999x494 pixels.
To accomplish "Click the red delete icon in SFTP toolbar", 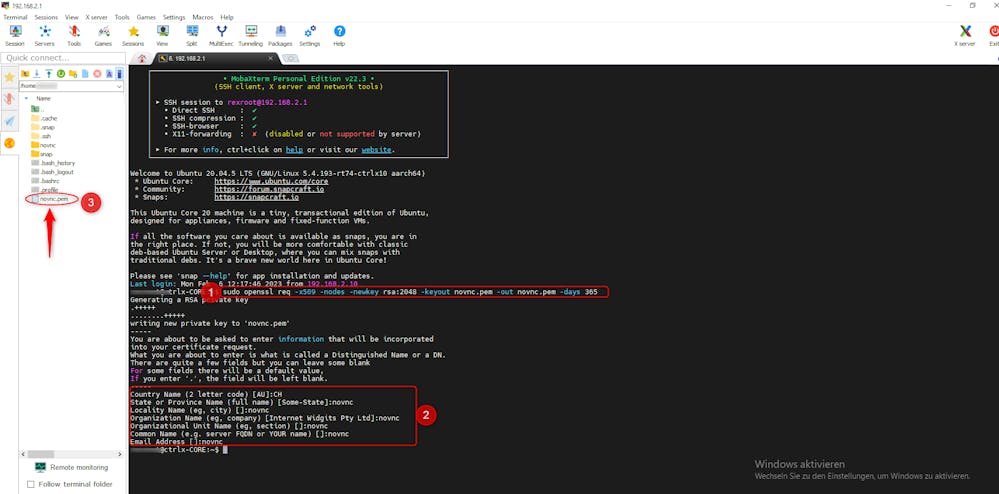I will (97, 74).
